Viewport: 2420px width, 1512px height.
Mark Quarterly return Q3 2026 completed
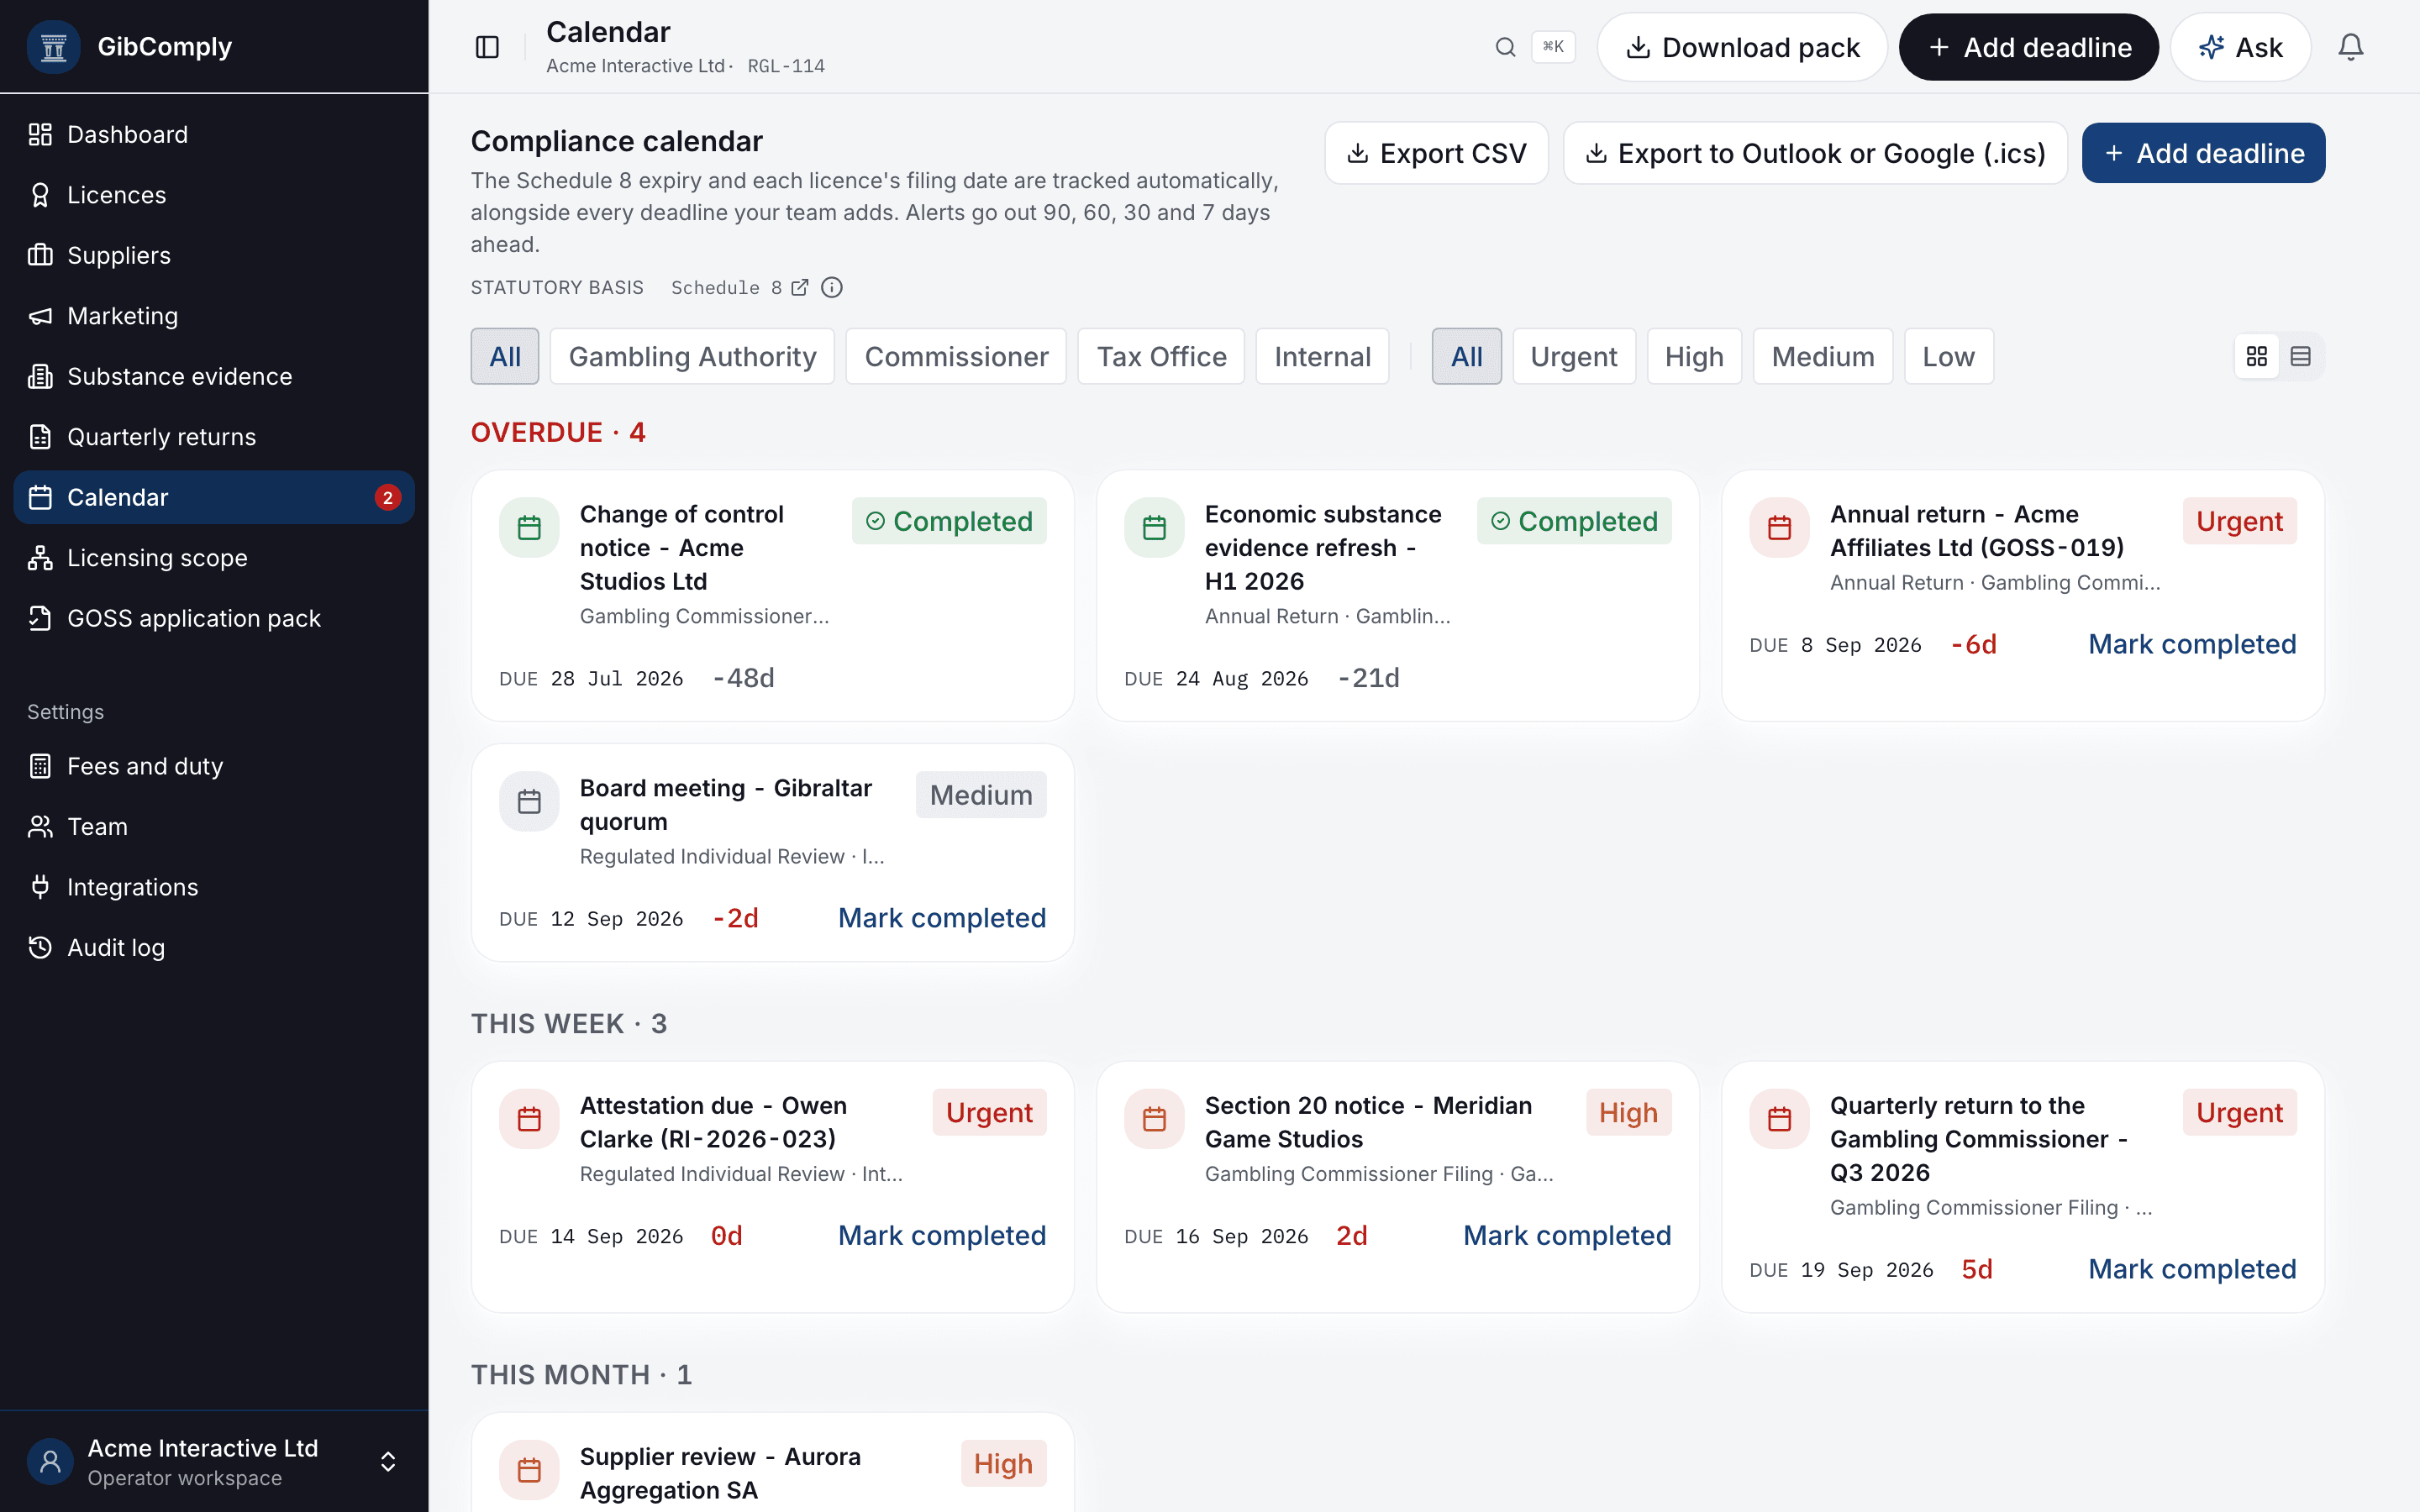click(x=2192, y=1269)
